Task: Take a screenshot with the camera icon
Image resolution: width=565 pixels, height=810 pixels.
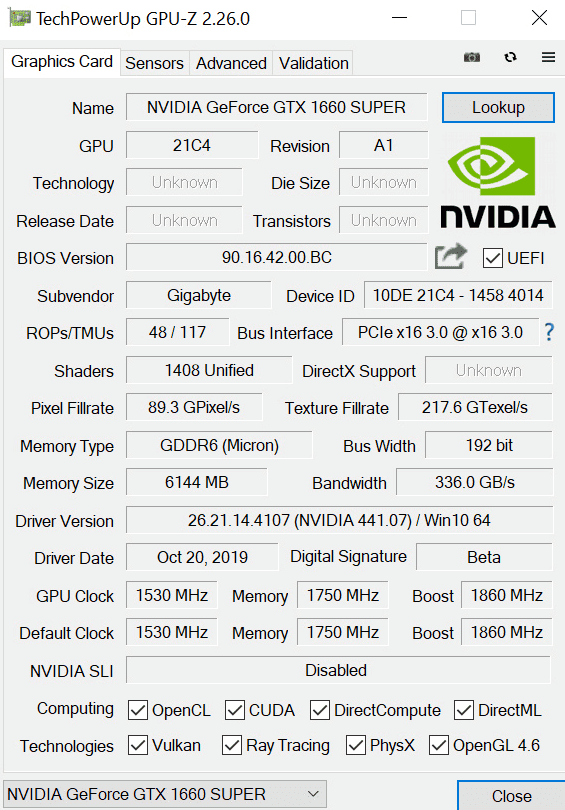Action: [472, 57]
